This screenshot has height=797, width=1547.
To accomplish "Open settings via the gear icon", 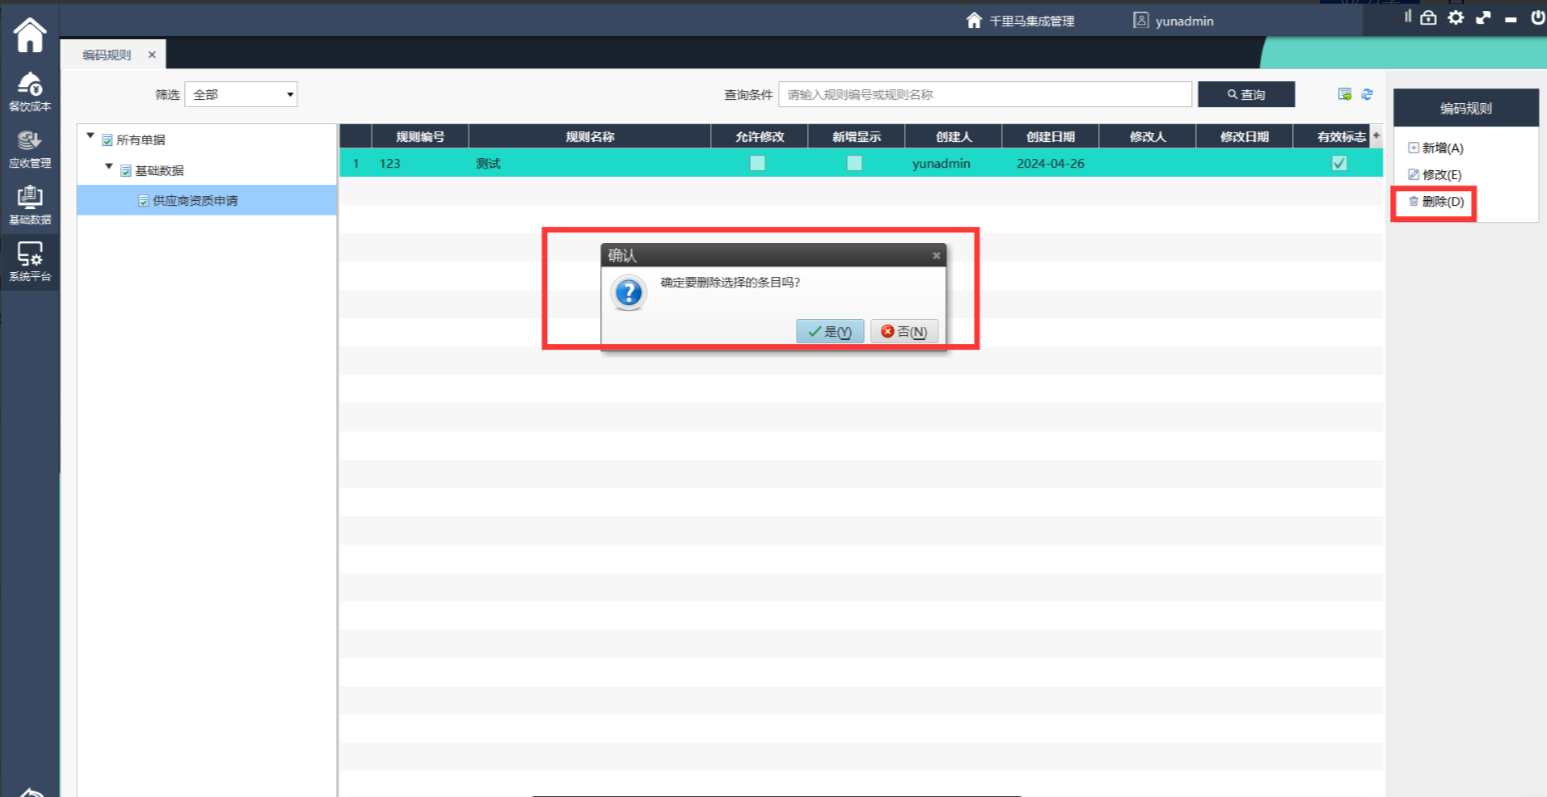I will tap(1455, 18).
